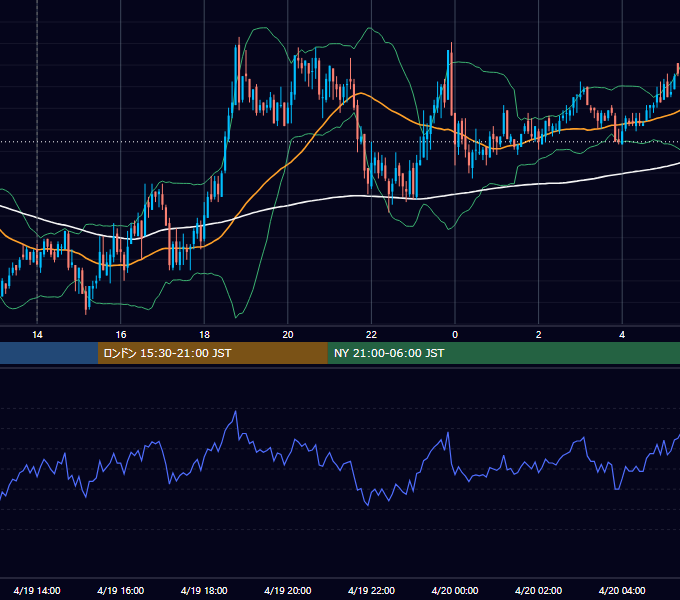This screenshot has width=680, height=600.
Task: Click time axis label 18
Action: click(204, 335)
